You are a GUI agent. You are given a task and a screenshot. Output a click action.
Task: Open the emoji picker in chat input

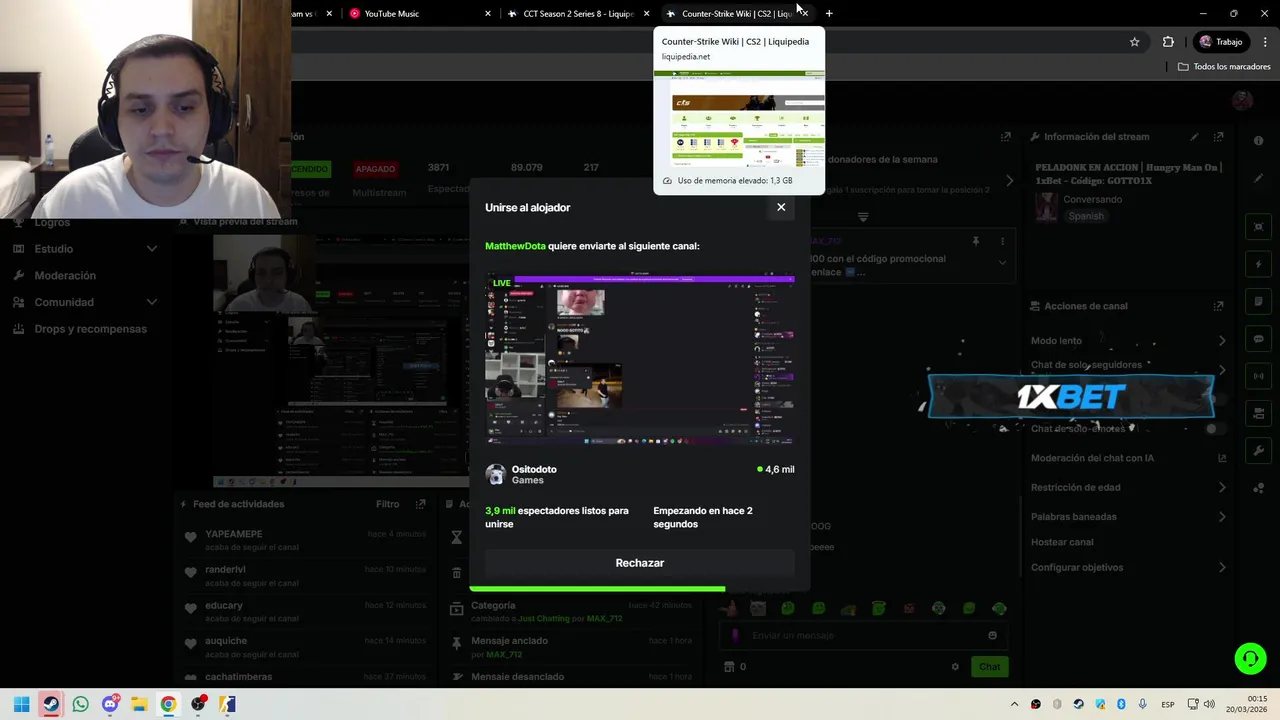[x=992, y=635]
